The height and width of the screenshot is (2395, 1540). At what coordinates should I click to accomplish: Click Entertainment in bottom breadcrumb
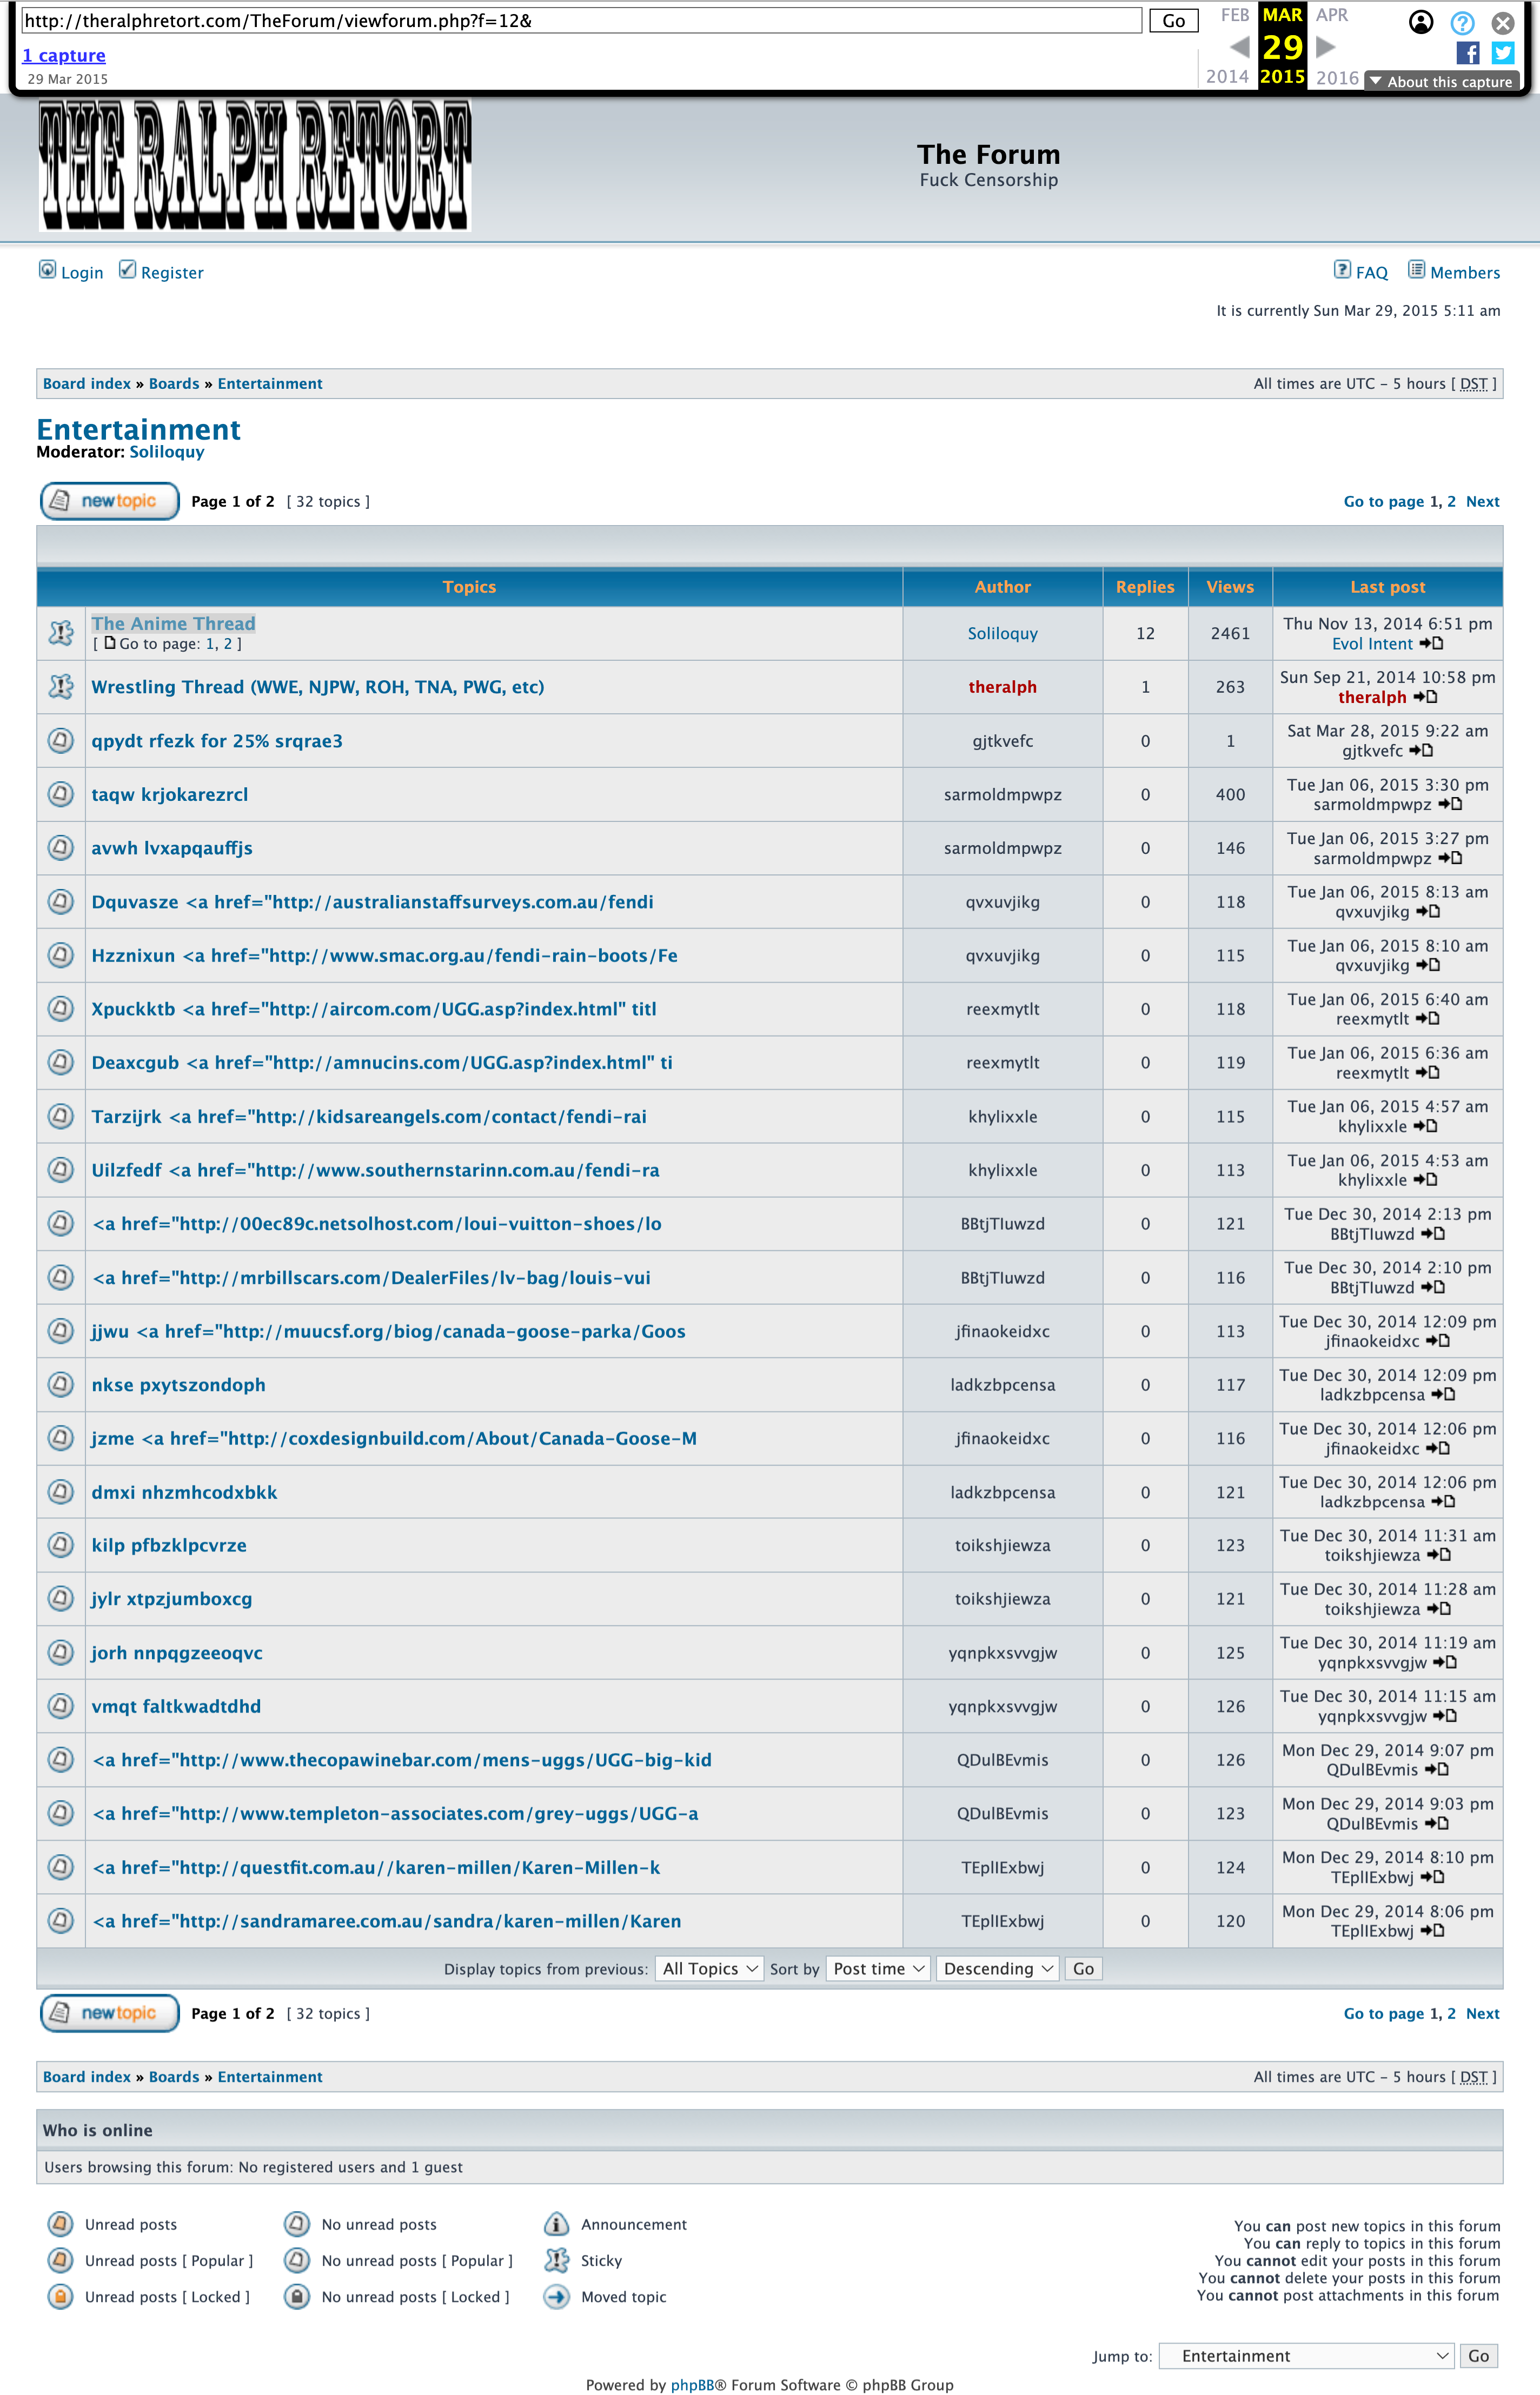pos(270,2077)
